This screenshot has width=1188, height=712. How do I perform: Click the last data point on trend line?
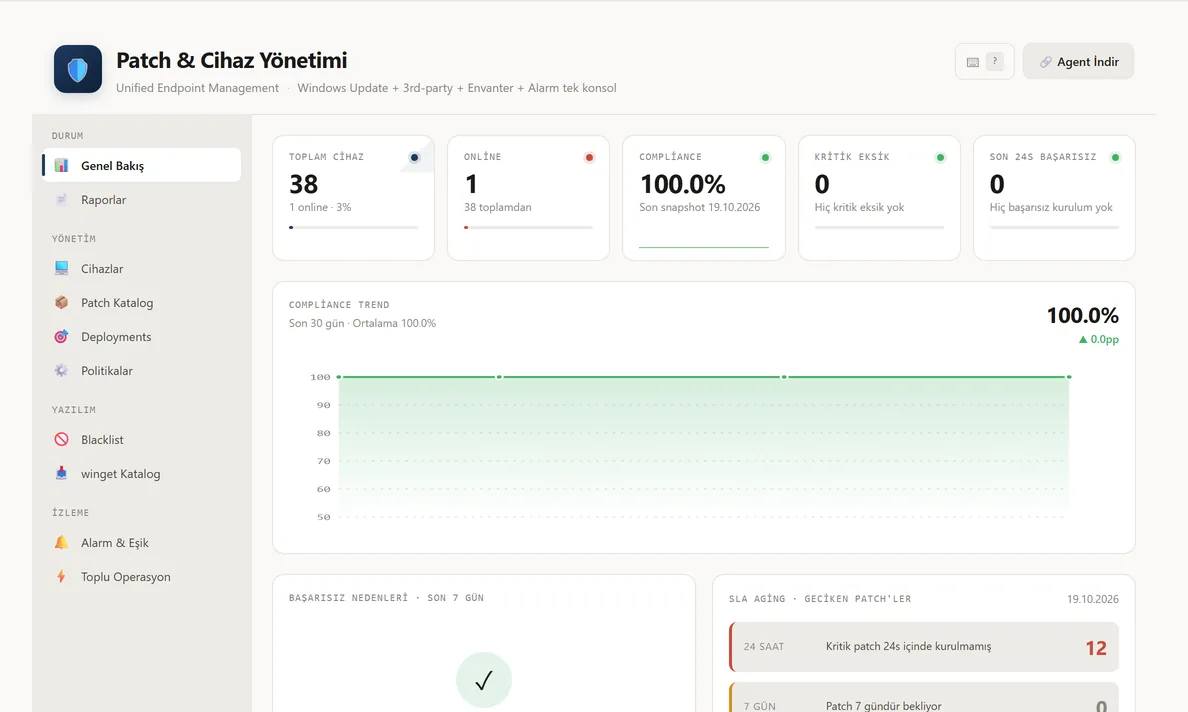(x=1069, y=376)
